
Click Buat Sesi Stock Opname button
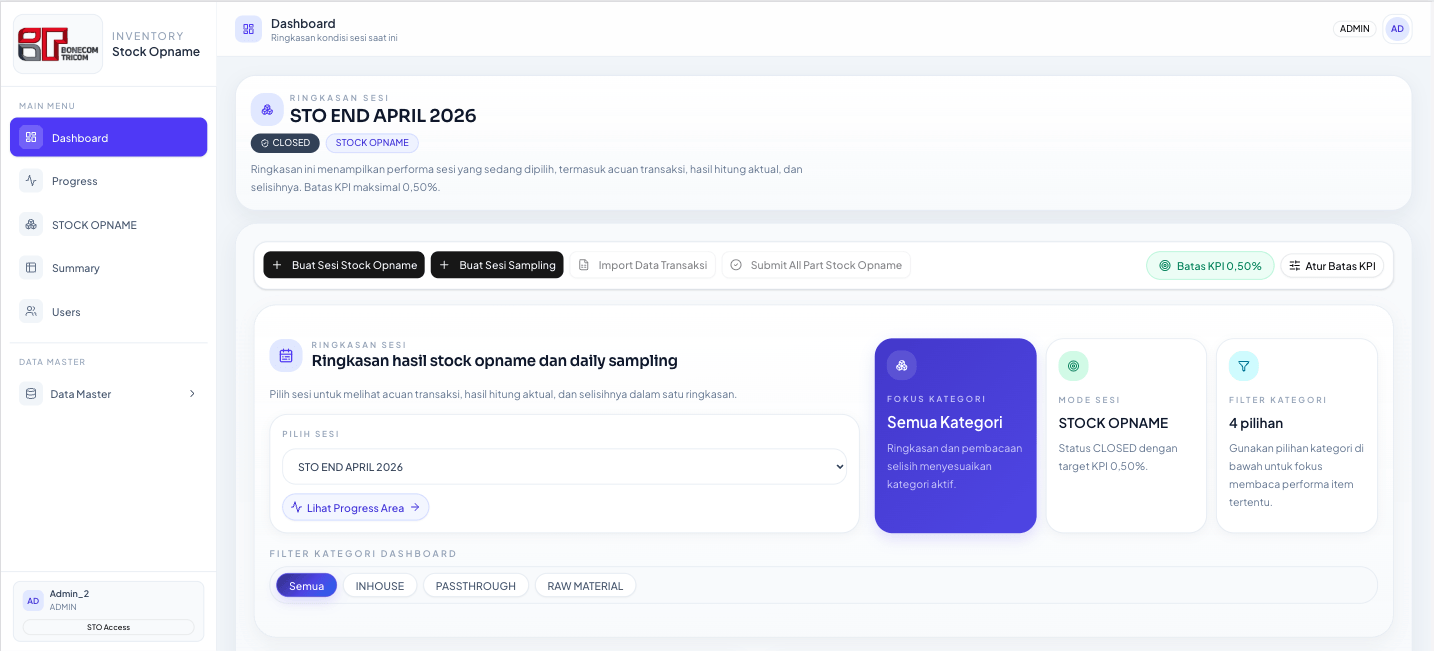pyautogui.click(x=344, y=265)
